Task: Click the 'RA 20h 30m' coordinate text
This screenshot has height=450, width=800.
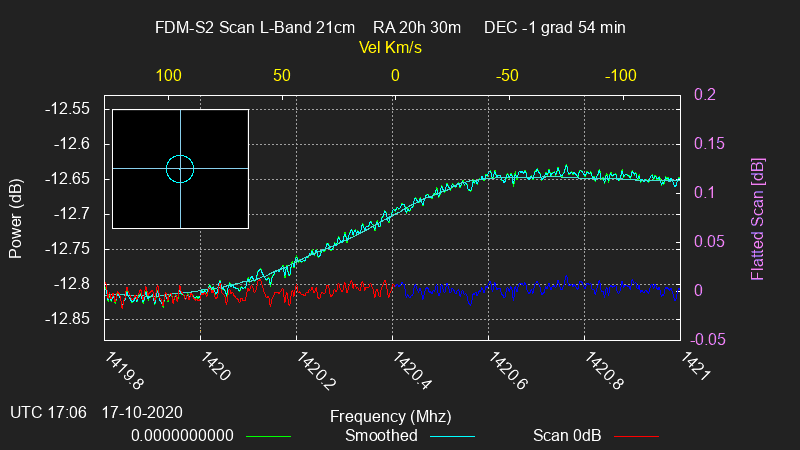Action: (417, 28)
